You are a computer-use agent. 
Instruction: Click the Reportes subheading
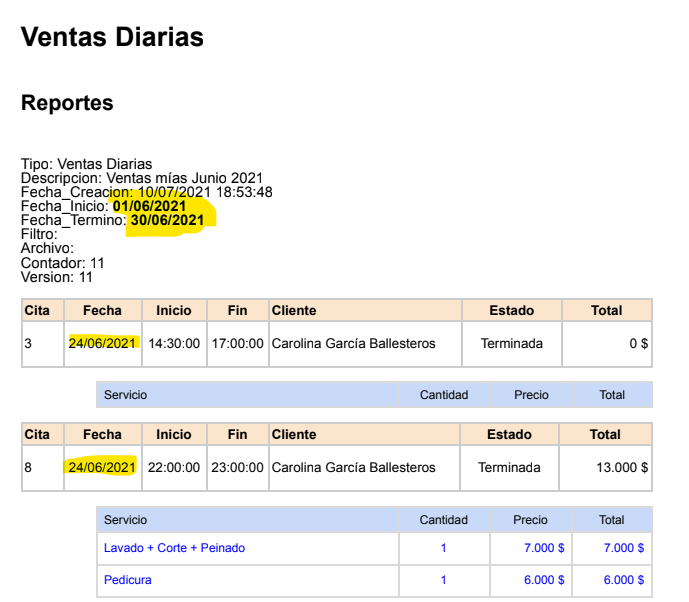coord(67,103)
